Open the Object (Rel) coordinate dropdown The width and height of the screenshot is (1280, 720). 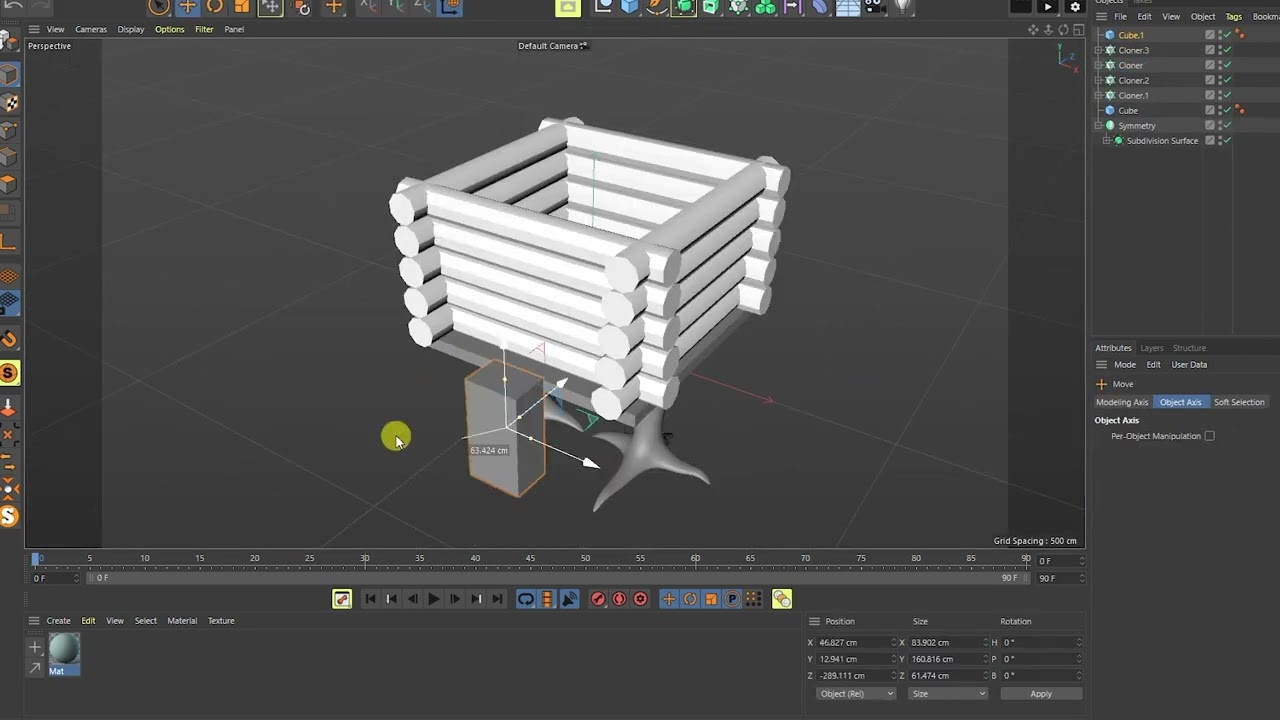(x=856, y=693)
